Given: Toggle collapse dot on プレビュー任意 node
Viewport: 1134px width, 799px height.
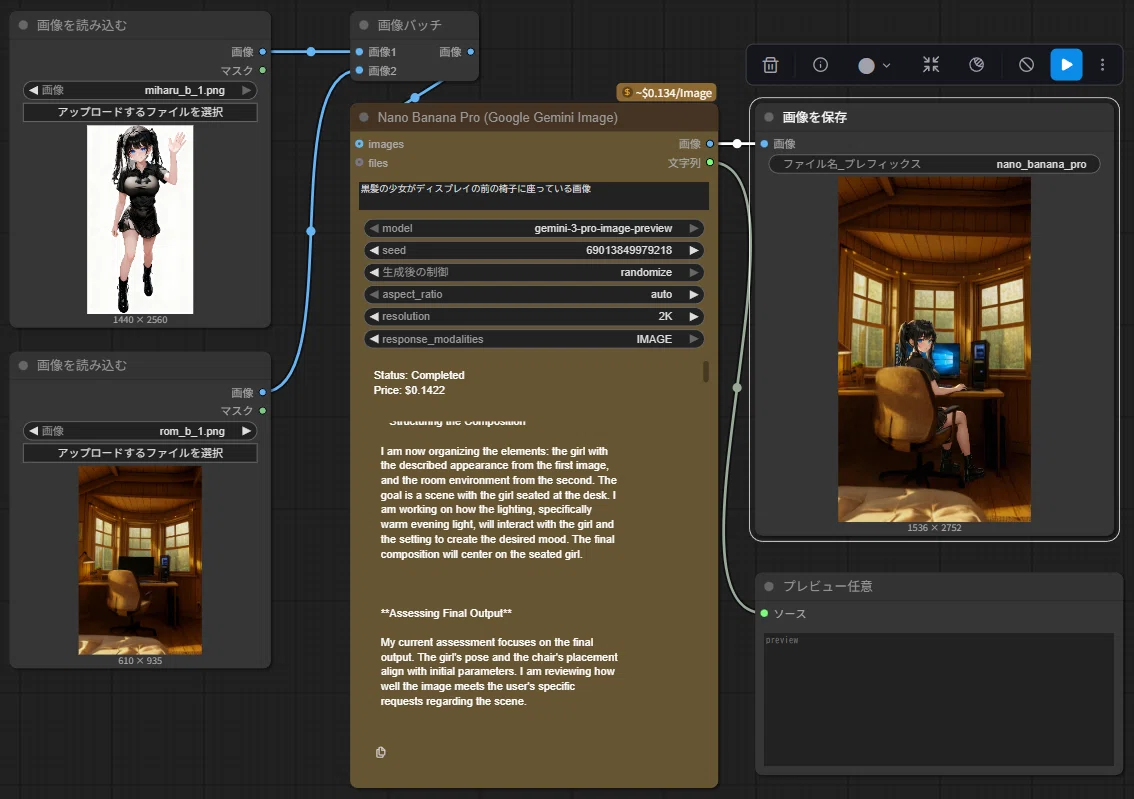Looking at the screenshot, I should tap(769, 586).
